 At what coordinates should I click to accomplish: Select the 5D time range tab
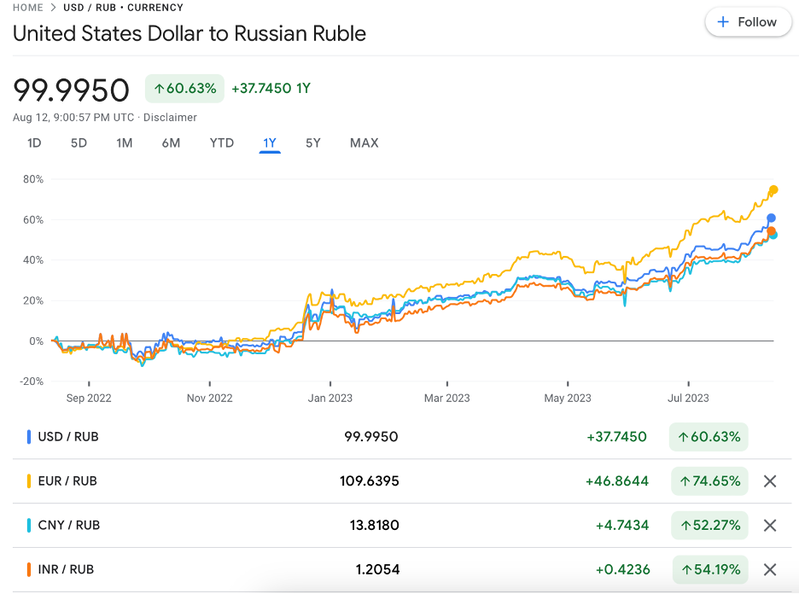79,143
